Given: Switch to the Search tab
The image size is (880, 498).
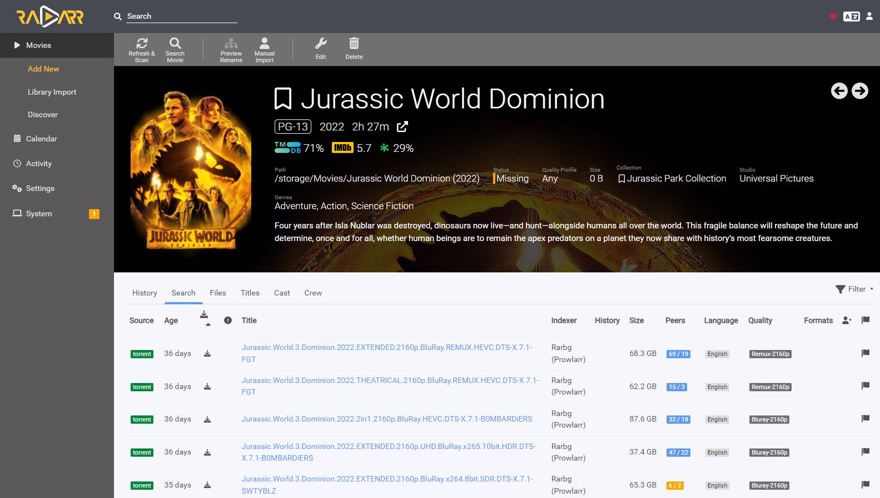Looking at the screenshot, I should point(183,293).
